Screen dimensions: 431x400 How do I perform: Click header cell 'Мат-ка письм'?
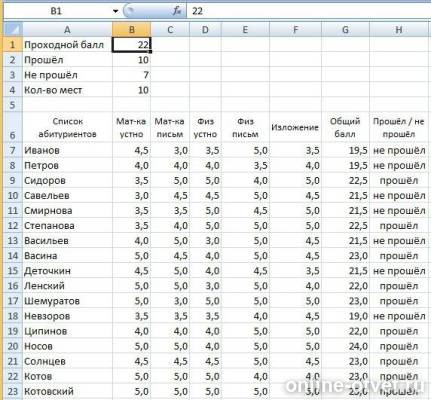(x=170, y=128)
